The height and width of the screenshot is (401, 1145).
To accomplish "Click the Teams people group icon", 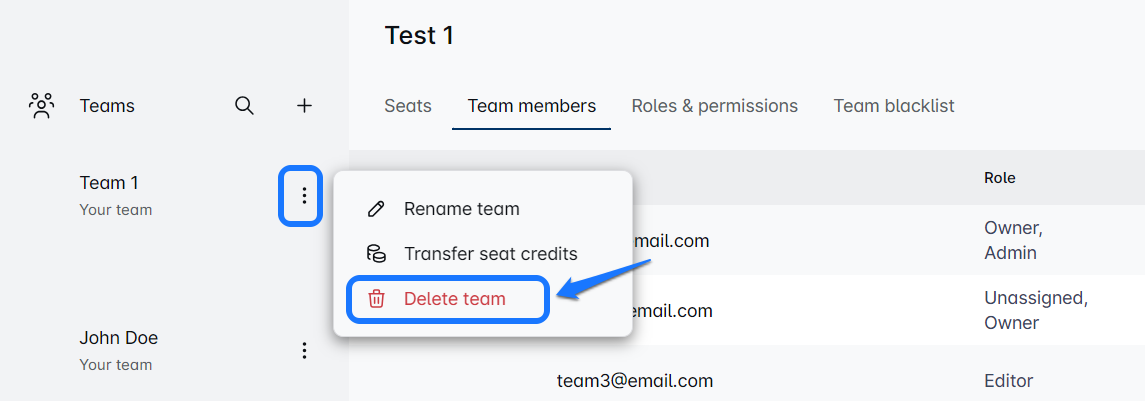I will tap(42, 105).
